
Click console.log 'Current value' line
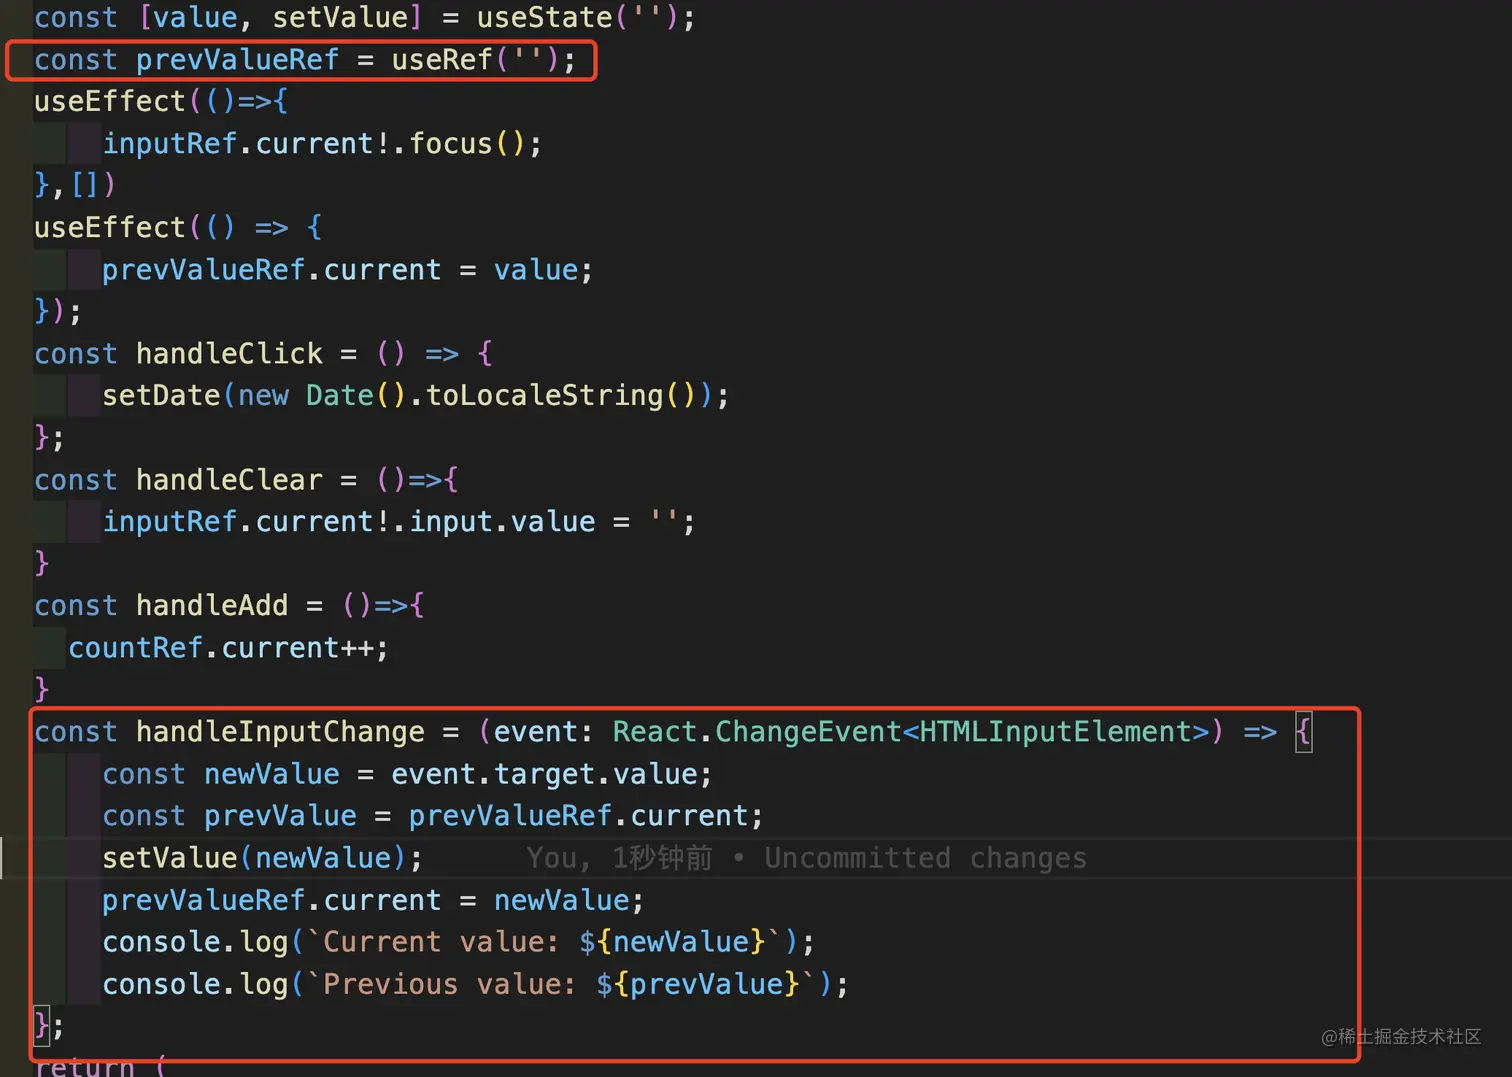458,942
